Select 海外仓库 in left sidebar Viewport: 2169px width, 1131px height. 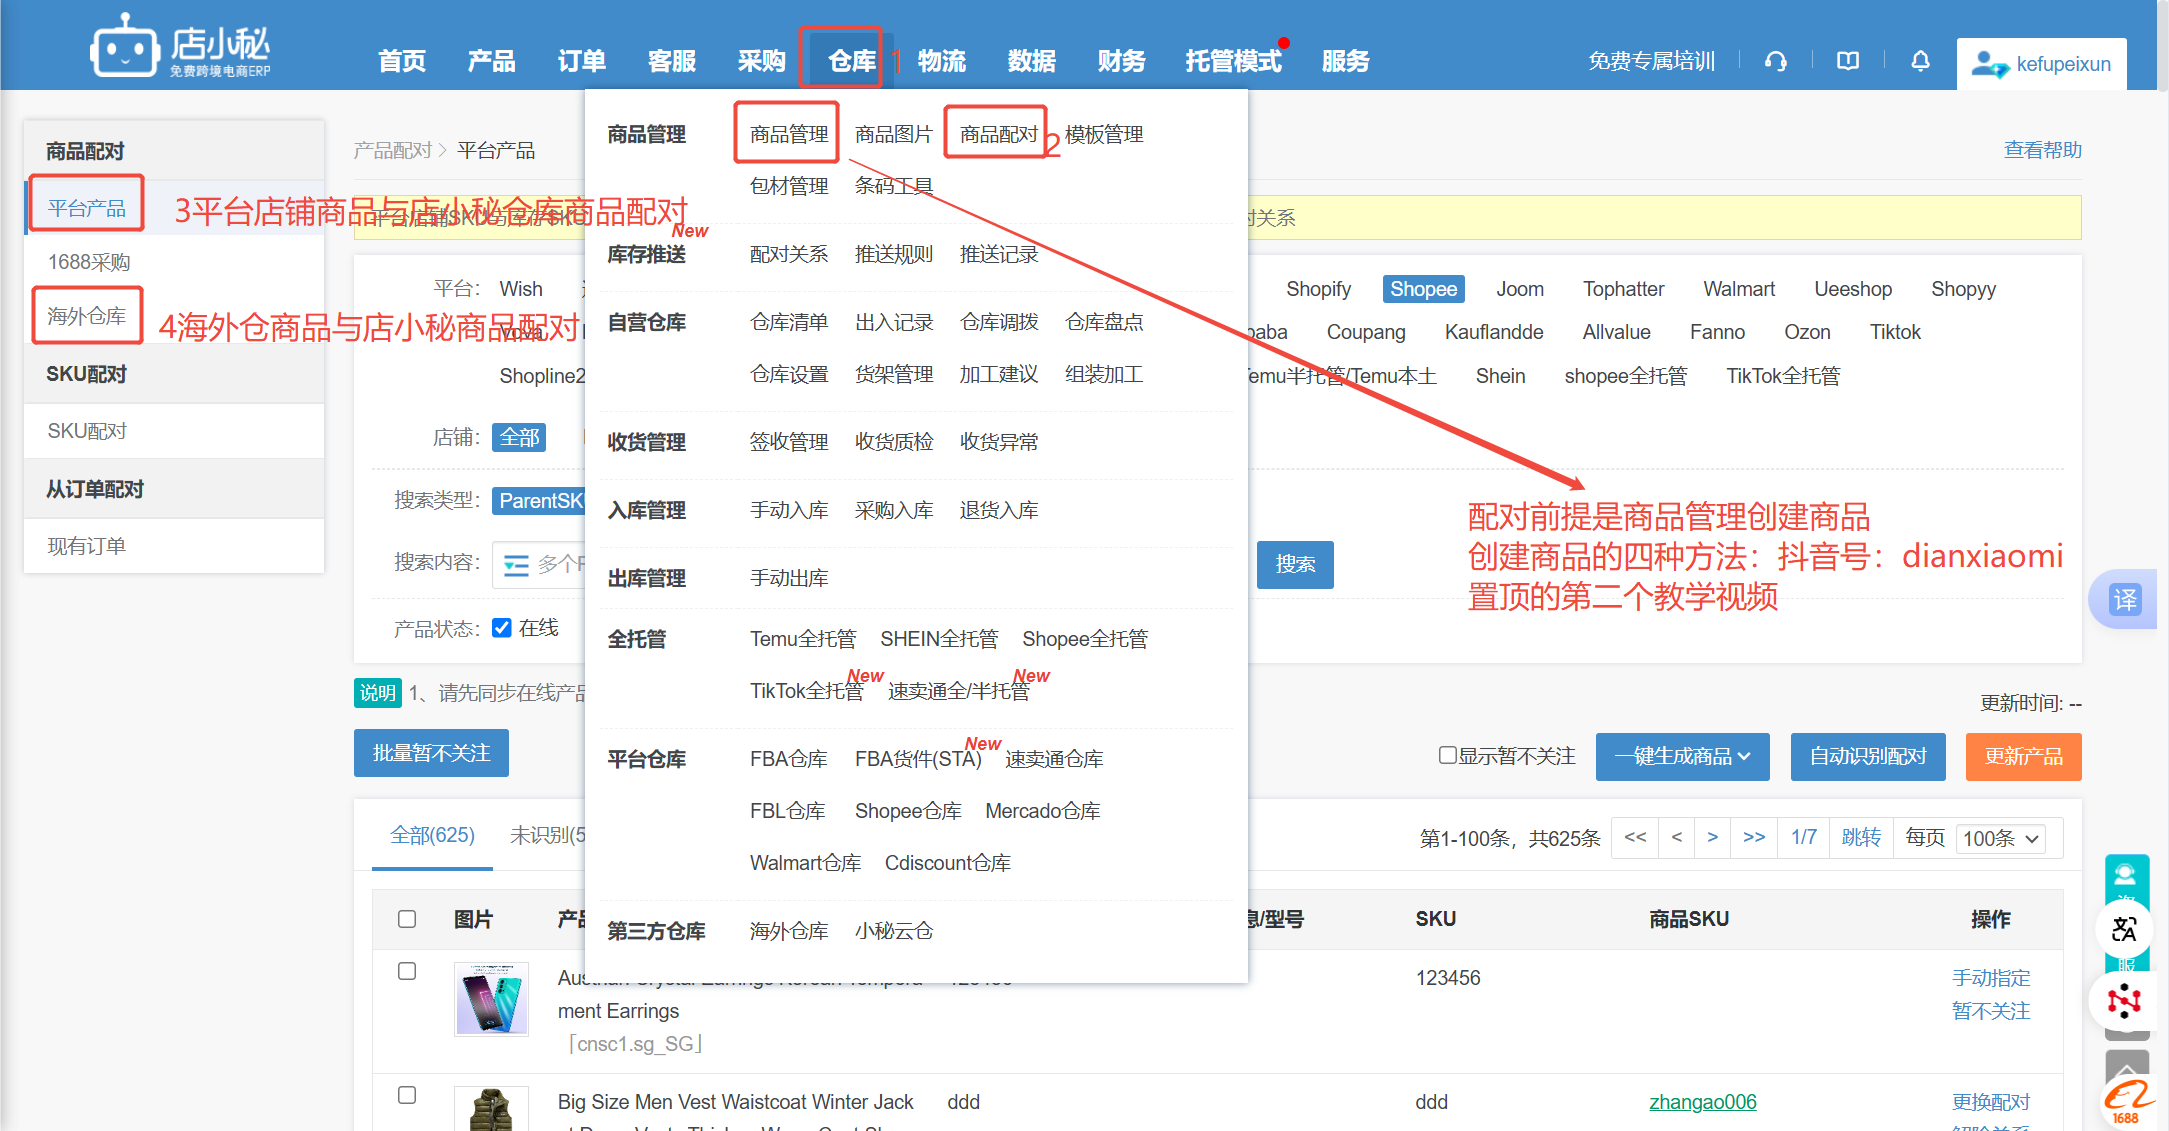pyautogui.click(x=87, y=316)
